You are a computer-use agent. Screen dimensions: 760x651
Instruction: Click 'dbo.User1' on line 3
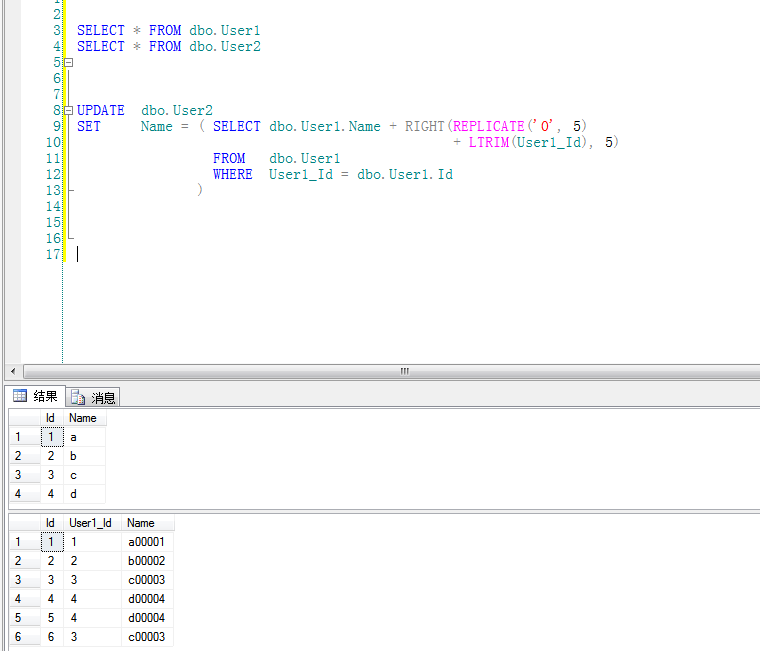tap(225, 31)
